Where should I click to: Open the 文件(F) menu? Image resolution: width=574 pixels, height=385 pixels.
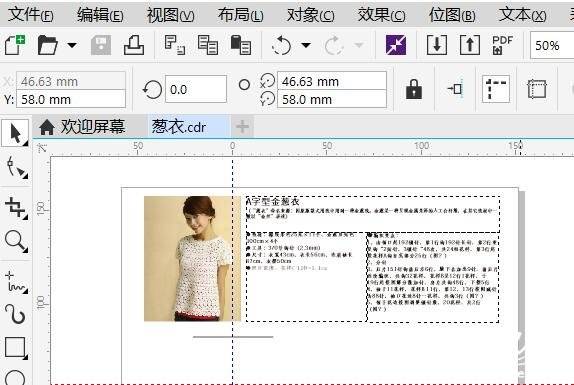pyautogui.click(x=31, y=15)
